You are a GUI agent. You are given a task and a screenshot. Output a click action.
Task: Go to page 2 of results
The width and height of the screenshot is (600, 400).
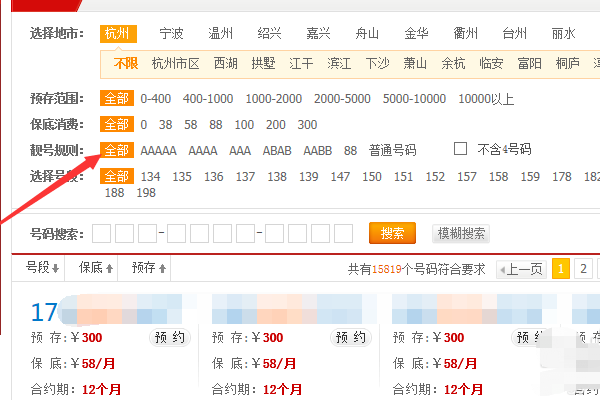pyautogui.click(x=581, y=268)
